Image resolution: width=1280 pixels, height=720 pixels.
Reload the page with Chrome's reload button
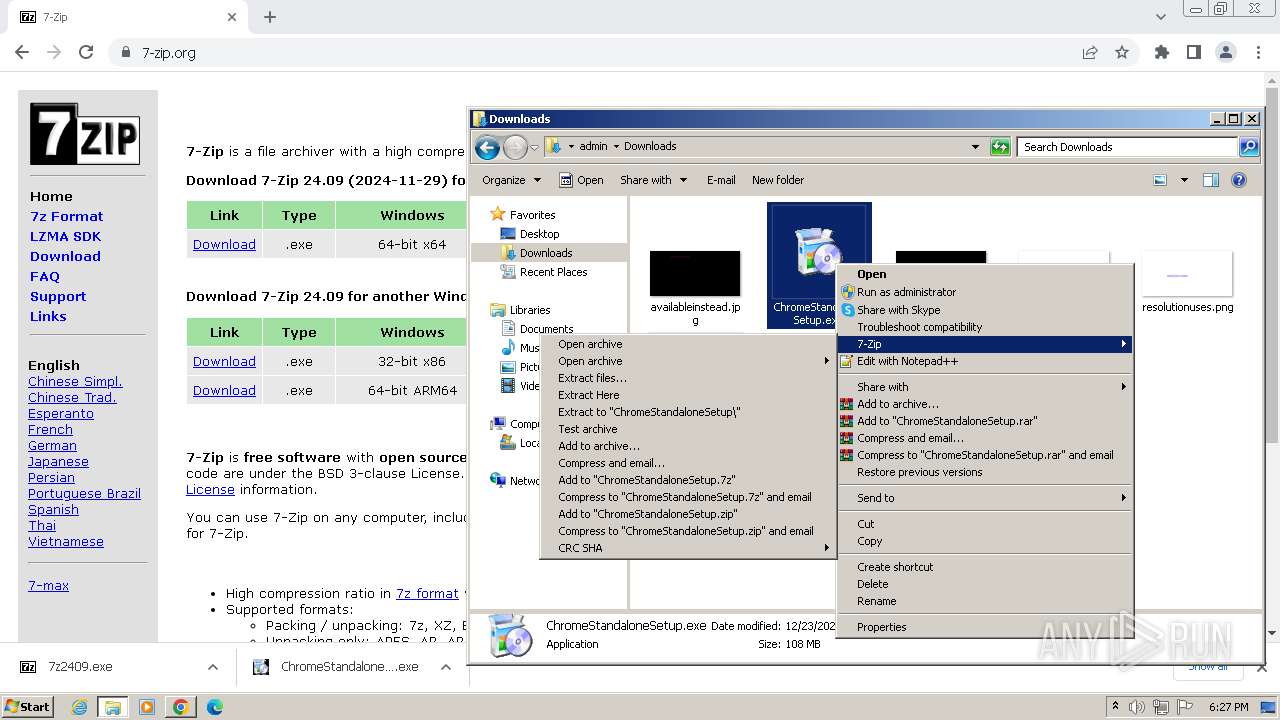86,52
